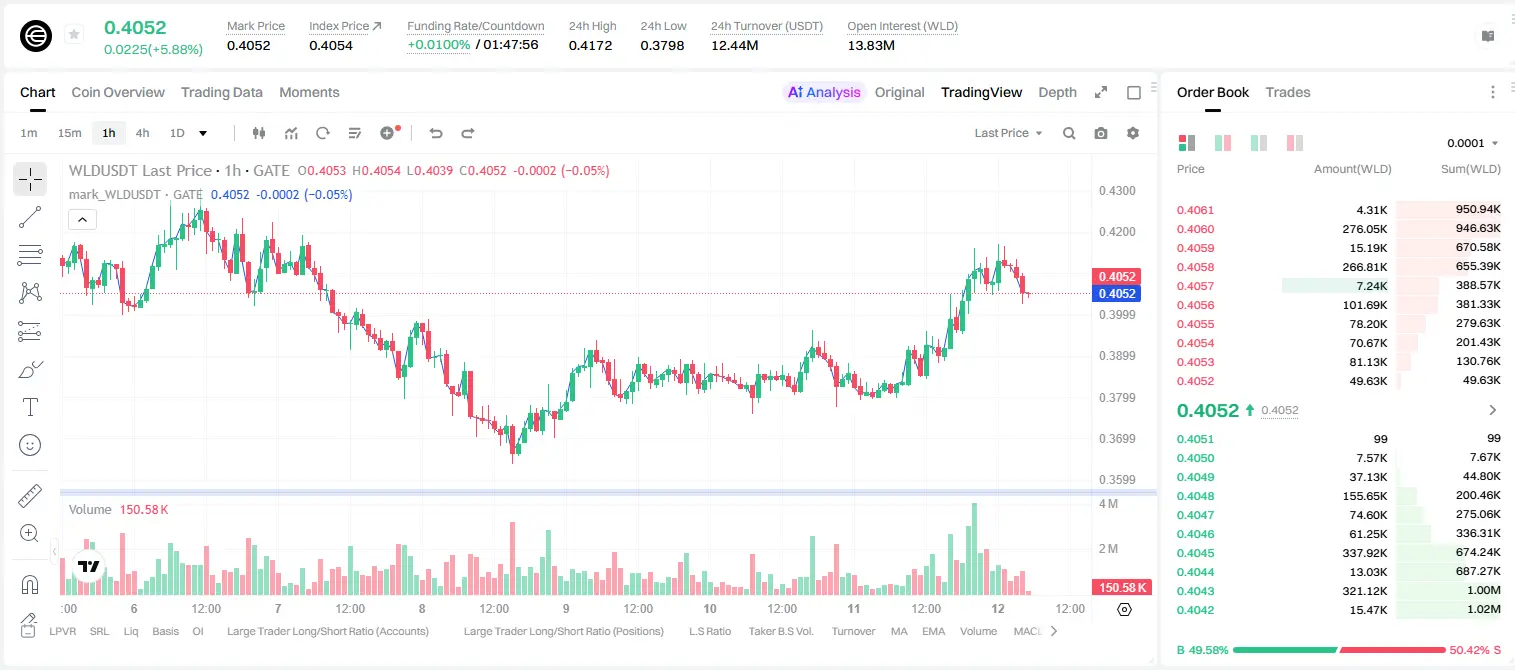Open the AI Analysis button
1515x670 pixels.
[x=823, y=92]
